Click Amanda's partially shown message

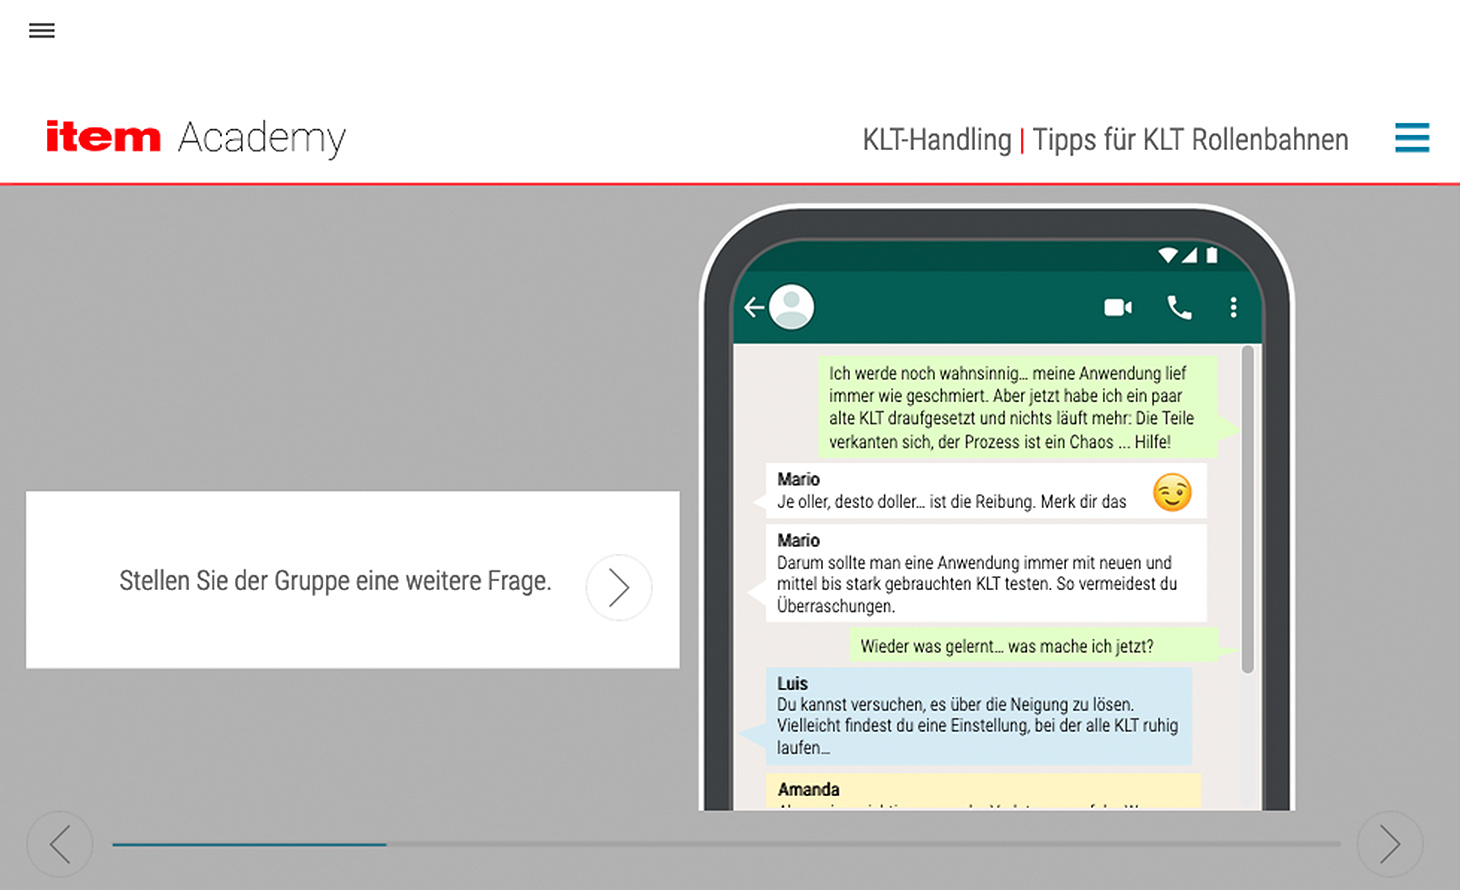983,791
